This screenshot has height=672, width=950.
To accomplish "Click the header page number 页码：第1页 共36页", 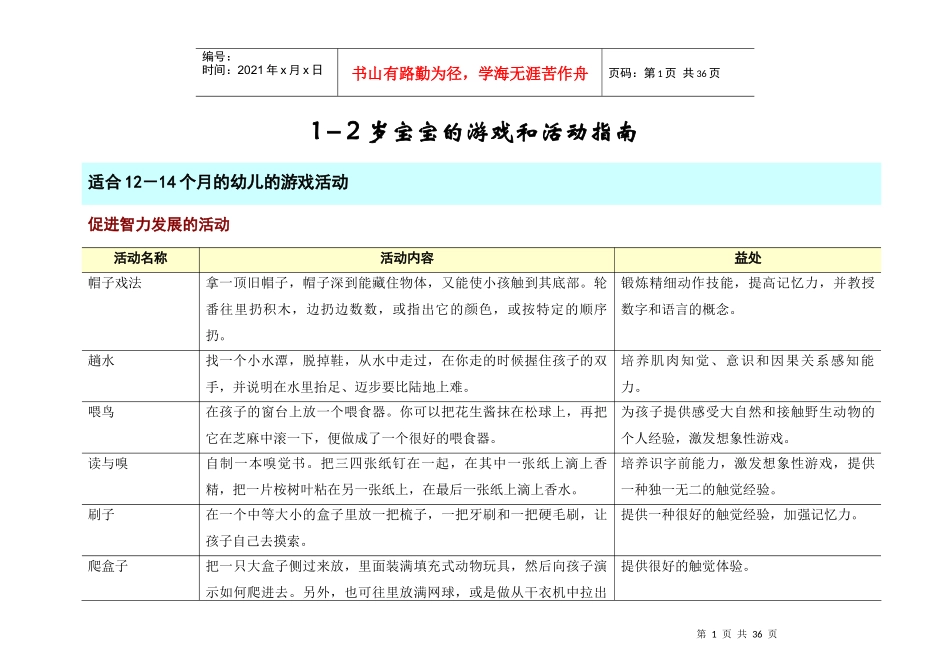I will pos(664,73).
